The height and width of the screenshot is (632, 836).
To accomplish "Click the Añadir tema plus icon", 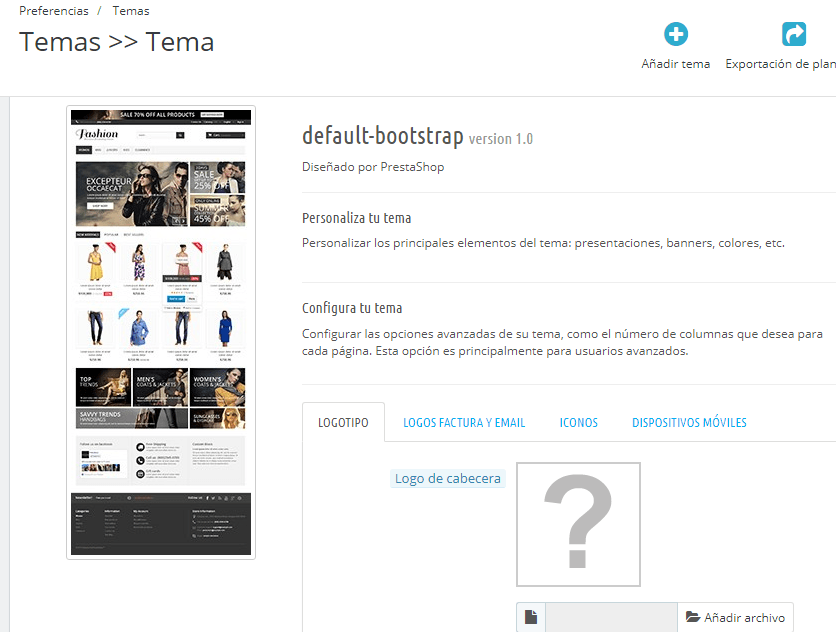I will 676,34.
